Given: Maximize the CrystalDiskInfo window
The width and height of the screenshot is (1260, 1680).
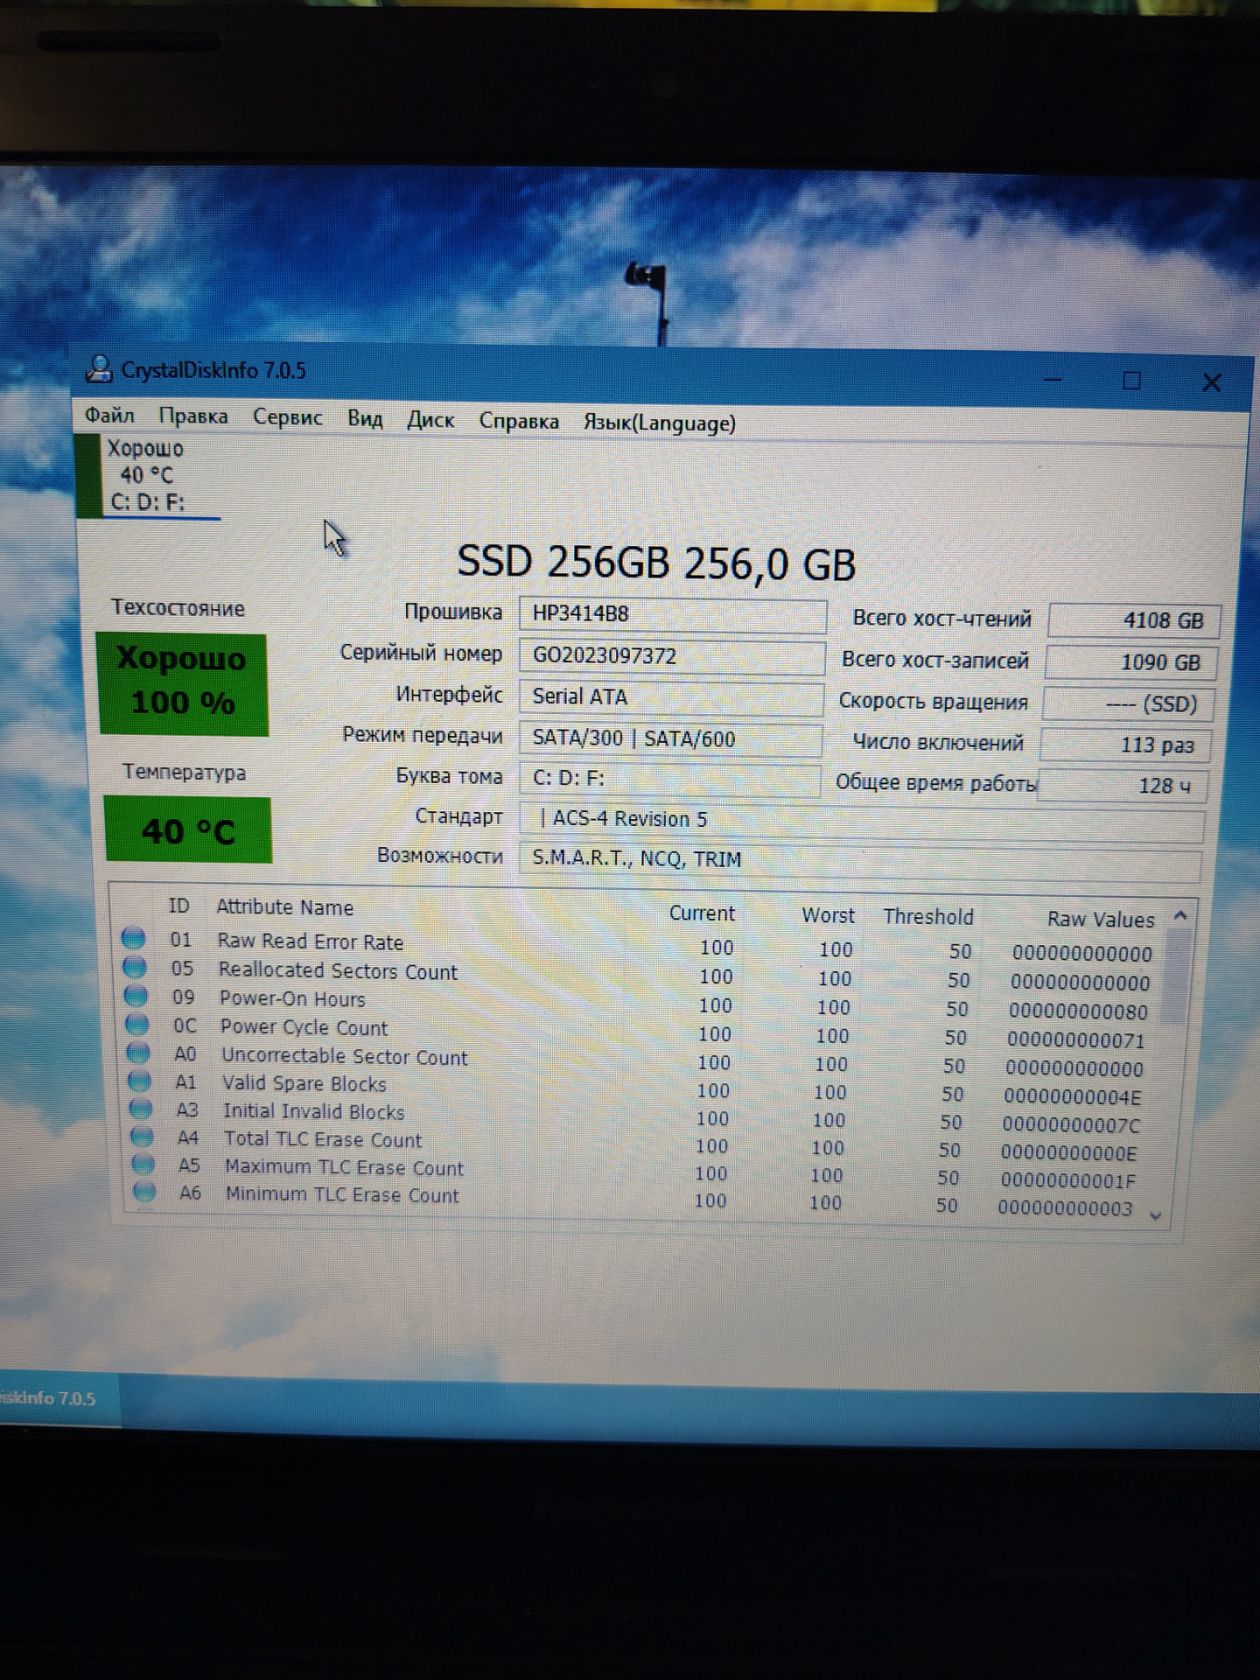Looking at the screenshot, I should (1131, 381).
